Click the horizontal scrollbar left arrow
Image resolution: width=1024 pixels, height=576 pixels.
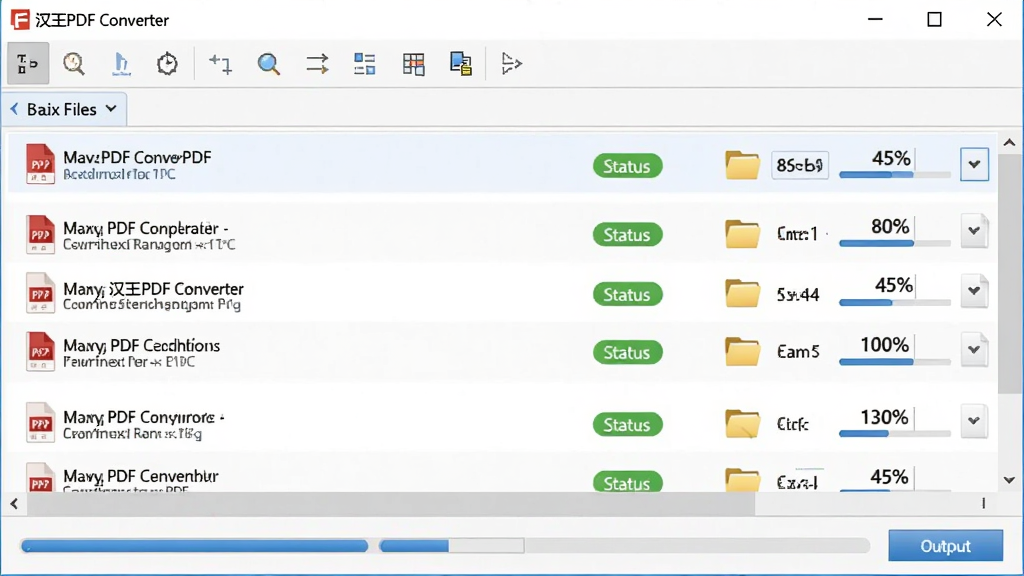(x=14, y=504)
